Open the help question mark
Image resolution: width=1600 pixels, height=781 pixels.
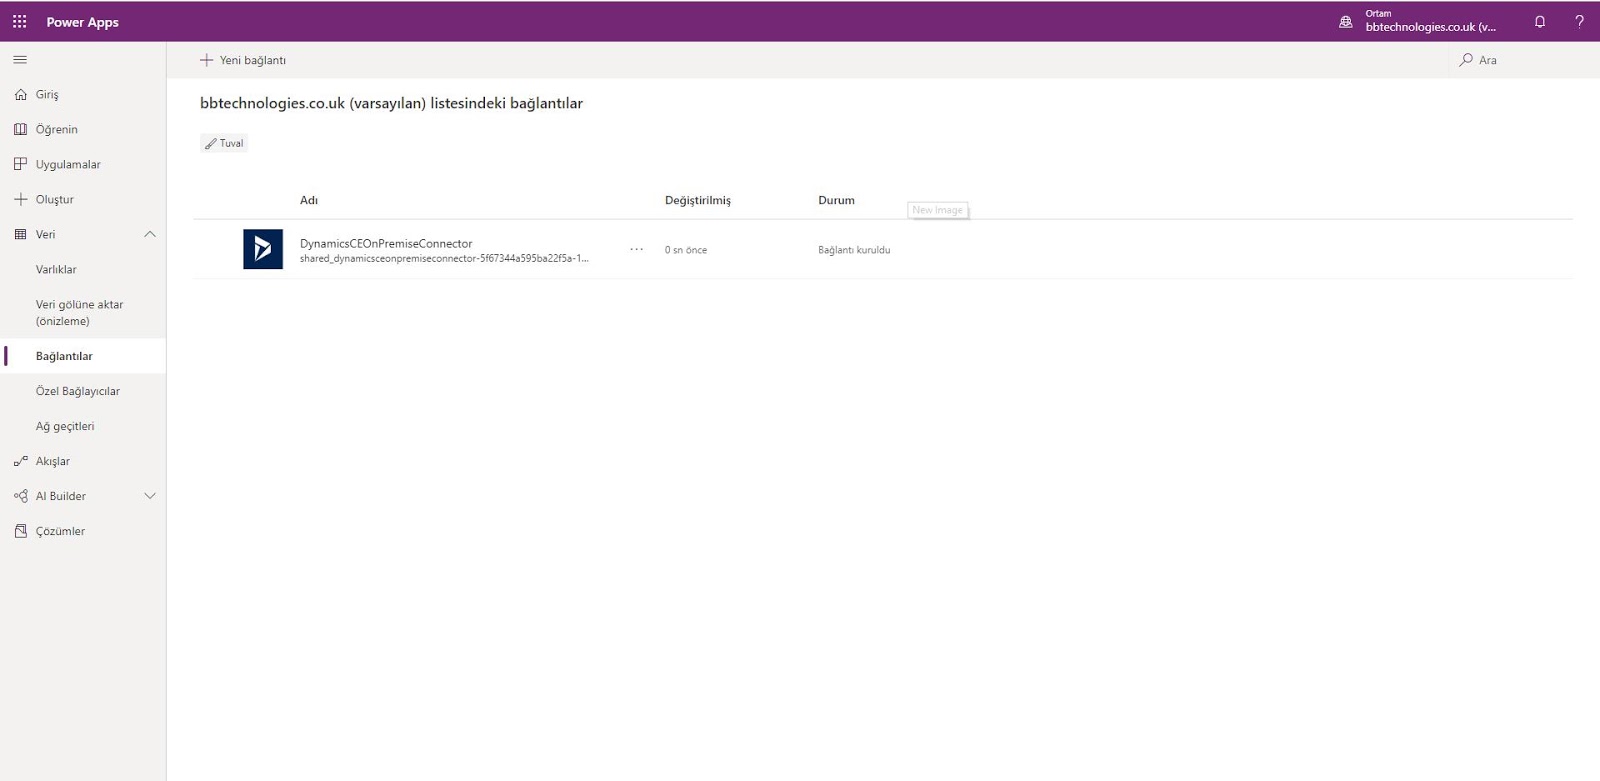(x=1579, y=21)
